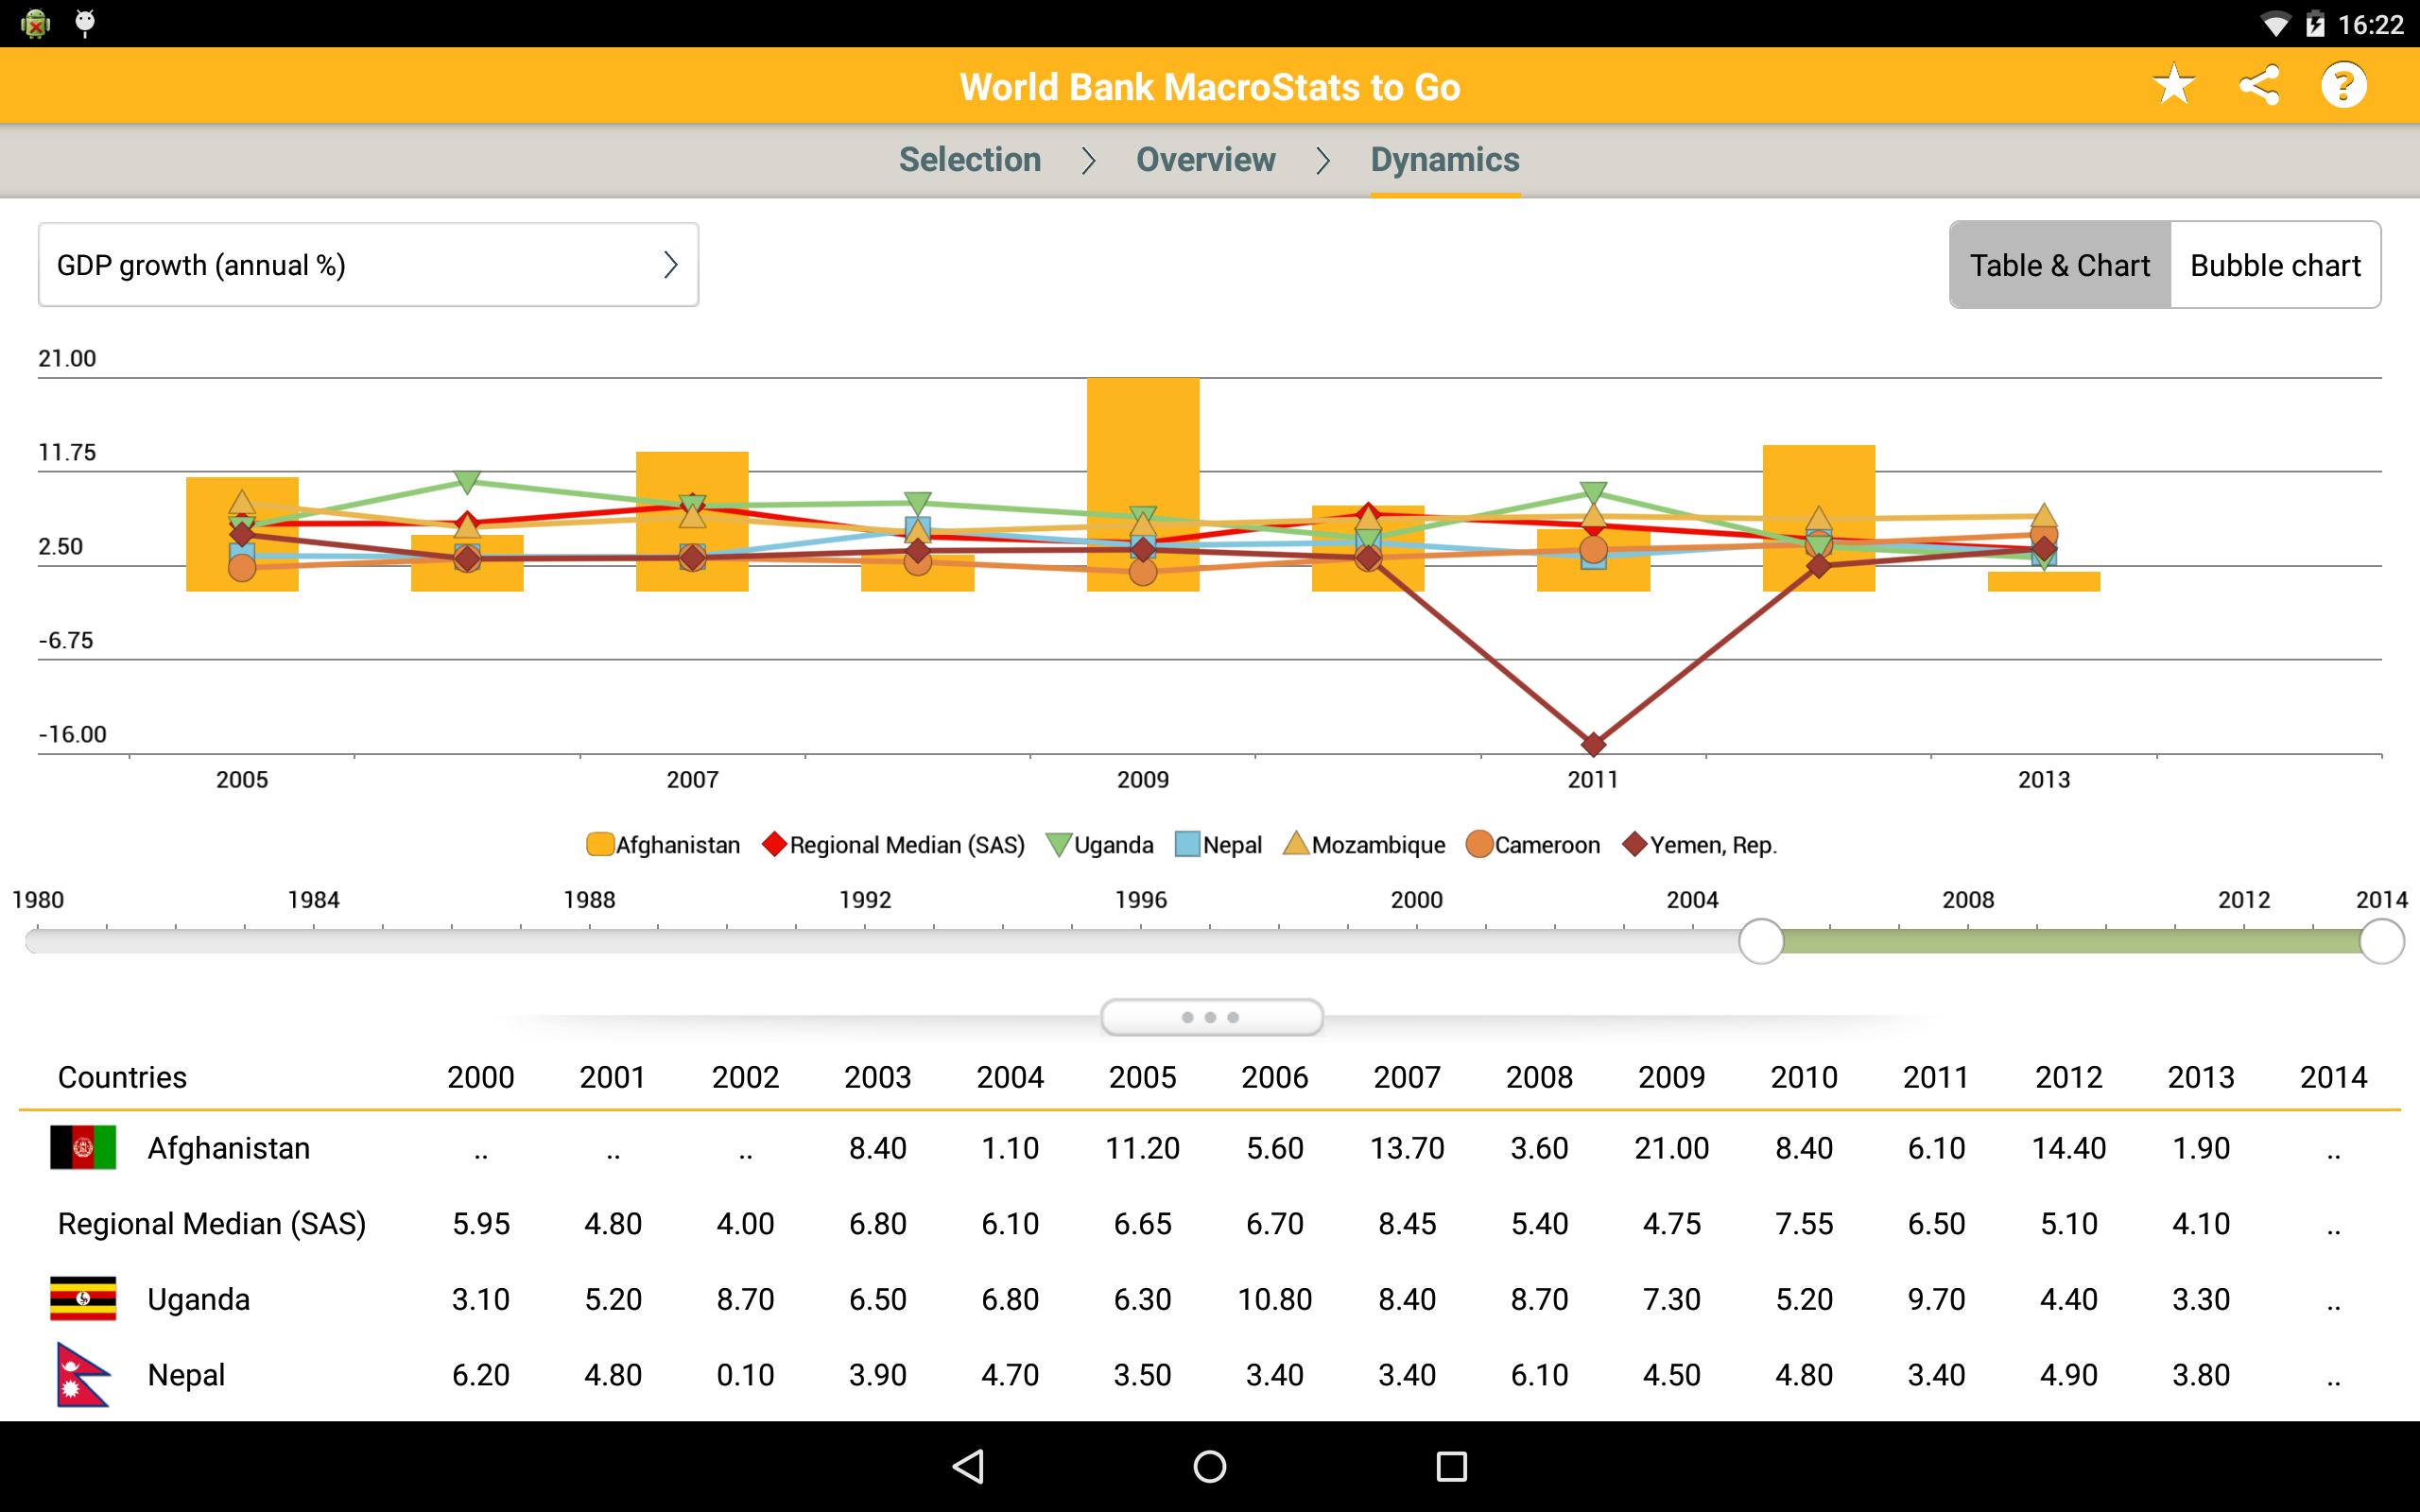The height and width of the screenshot is (1512, 2420).
Task: Tap 2009 column header in table
Action: point(1672,1077)
